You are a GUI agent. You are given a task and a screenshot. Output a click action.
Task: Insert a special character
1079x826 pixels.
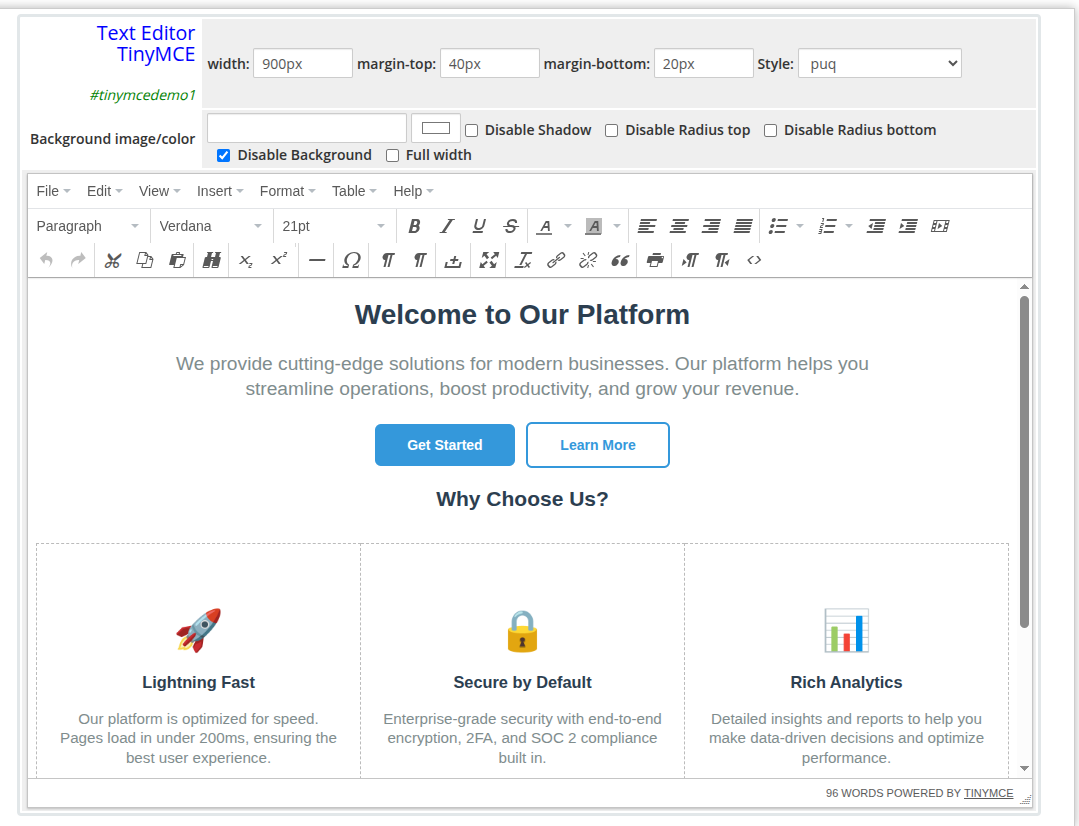pos(351,260)
